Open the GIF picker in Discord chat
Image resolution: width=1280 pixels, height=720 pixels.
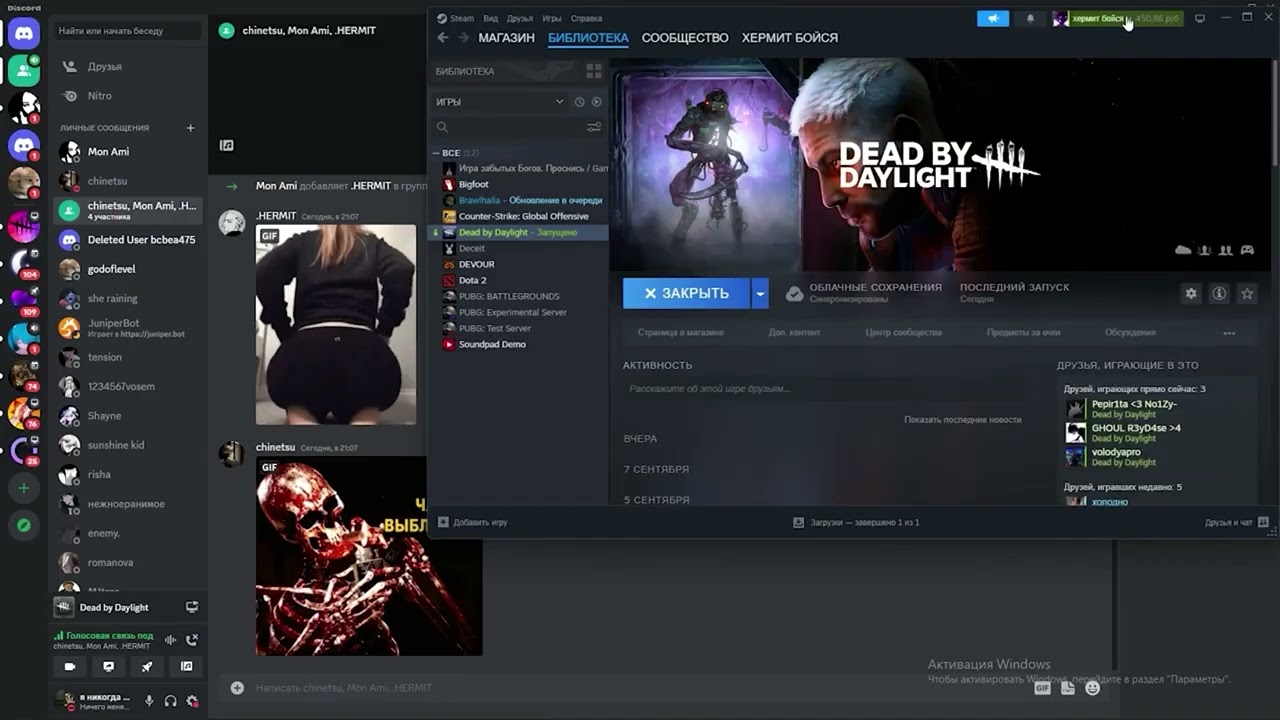pos(1043,688)
